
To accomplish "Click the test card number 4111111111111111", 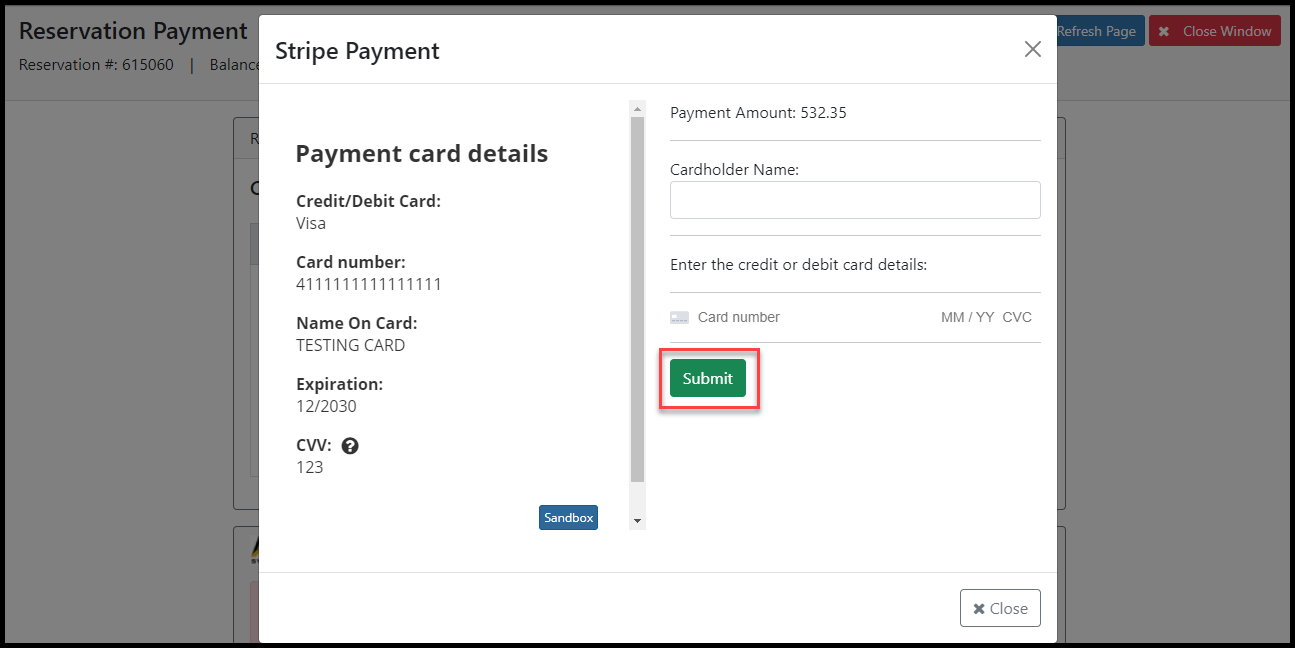I will 369,284.
